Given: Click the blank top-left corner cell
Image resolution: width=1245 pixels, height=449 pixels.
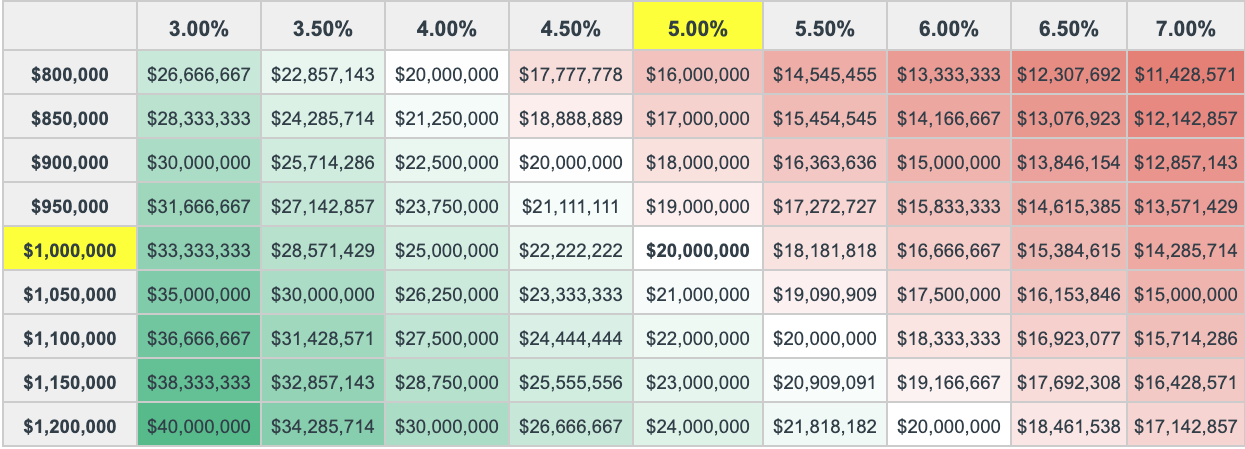Looking at the screenshot, I should pos(69,27).
